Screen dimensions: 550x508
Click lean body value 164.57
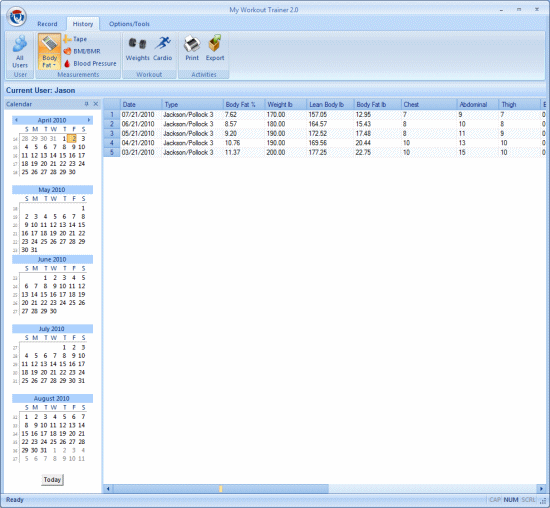click(330, 124)
